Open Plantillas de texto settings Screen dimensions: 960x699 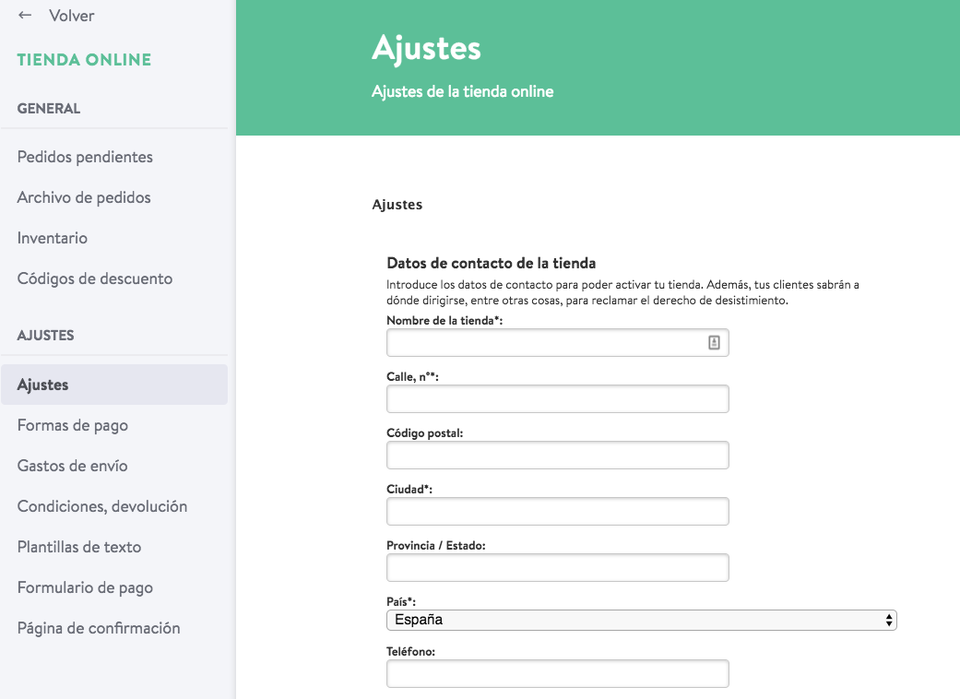(79, 547)
